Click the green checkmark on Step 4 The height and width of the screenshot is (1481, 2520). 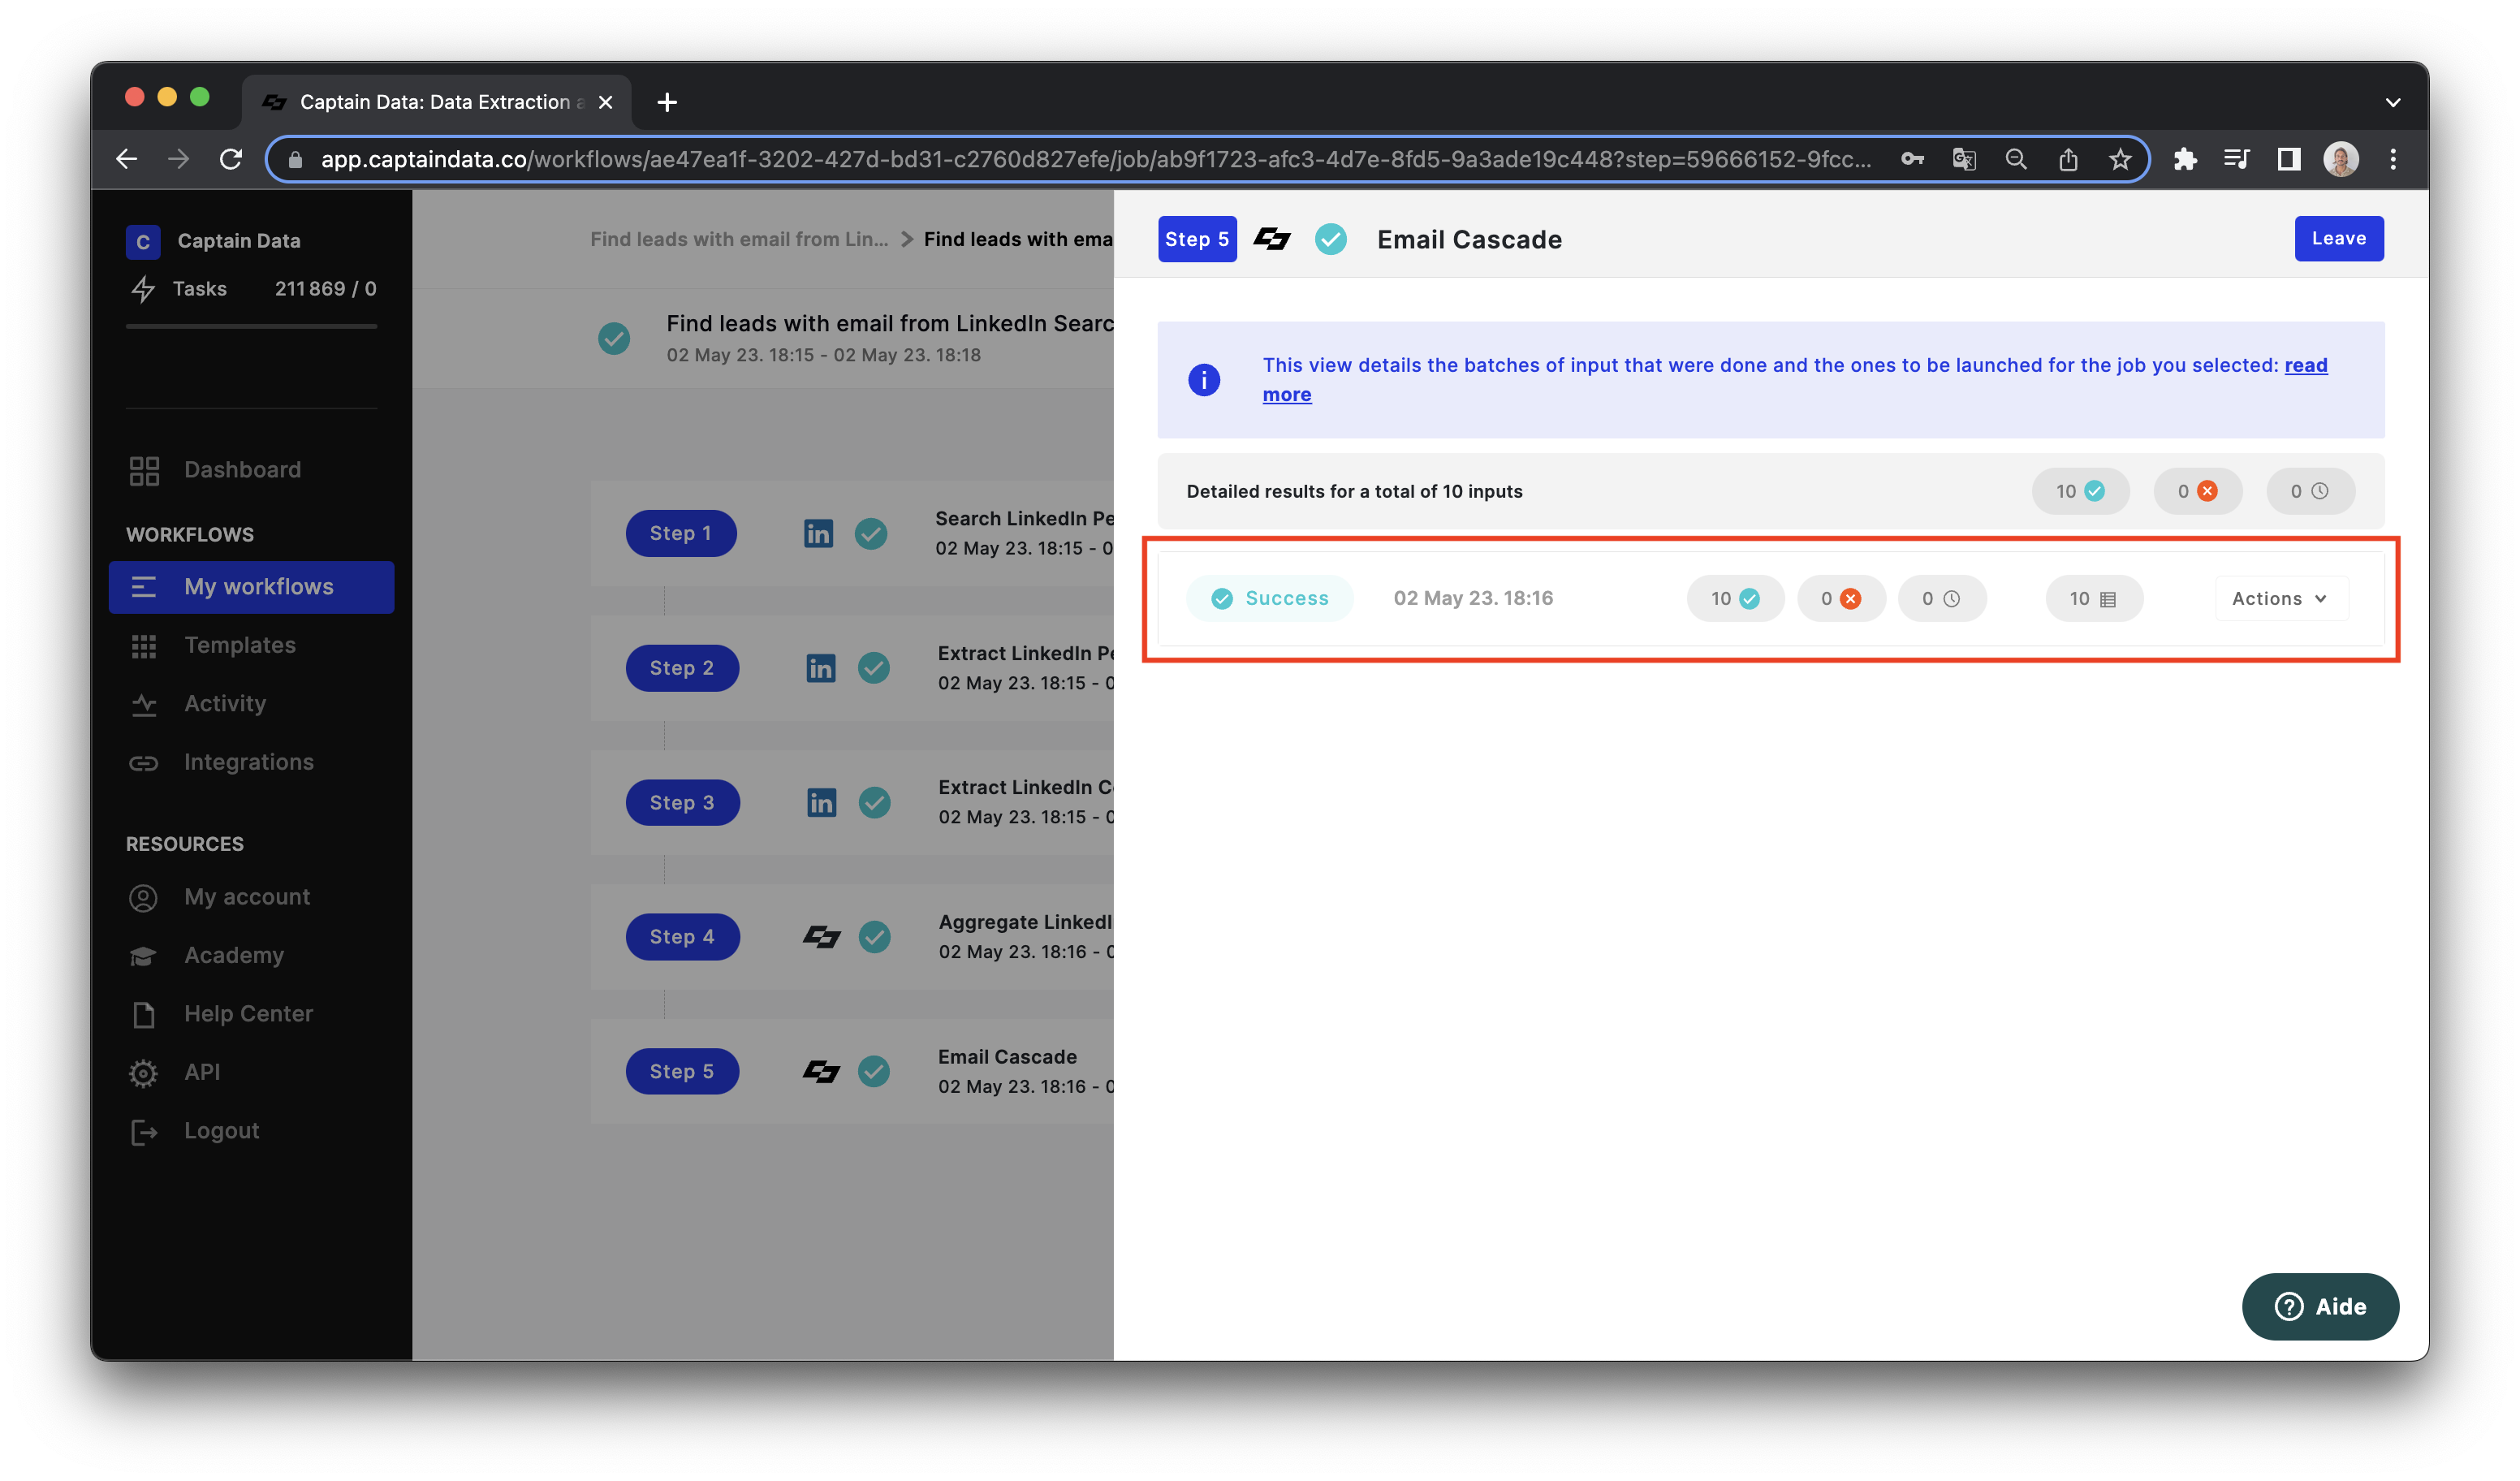click(875, 937)
